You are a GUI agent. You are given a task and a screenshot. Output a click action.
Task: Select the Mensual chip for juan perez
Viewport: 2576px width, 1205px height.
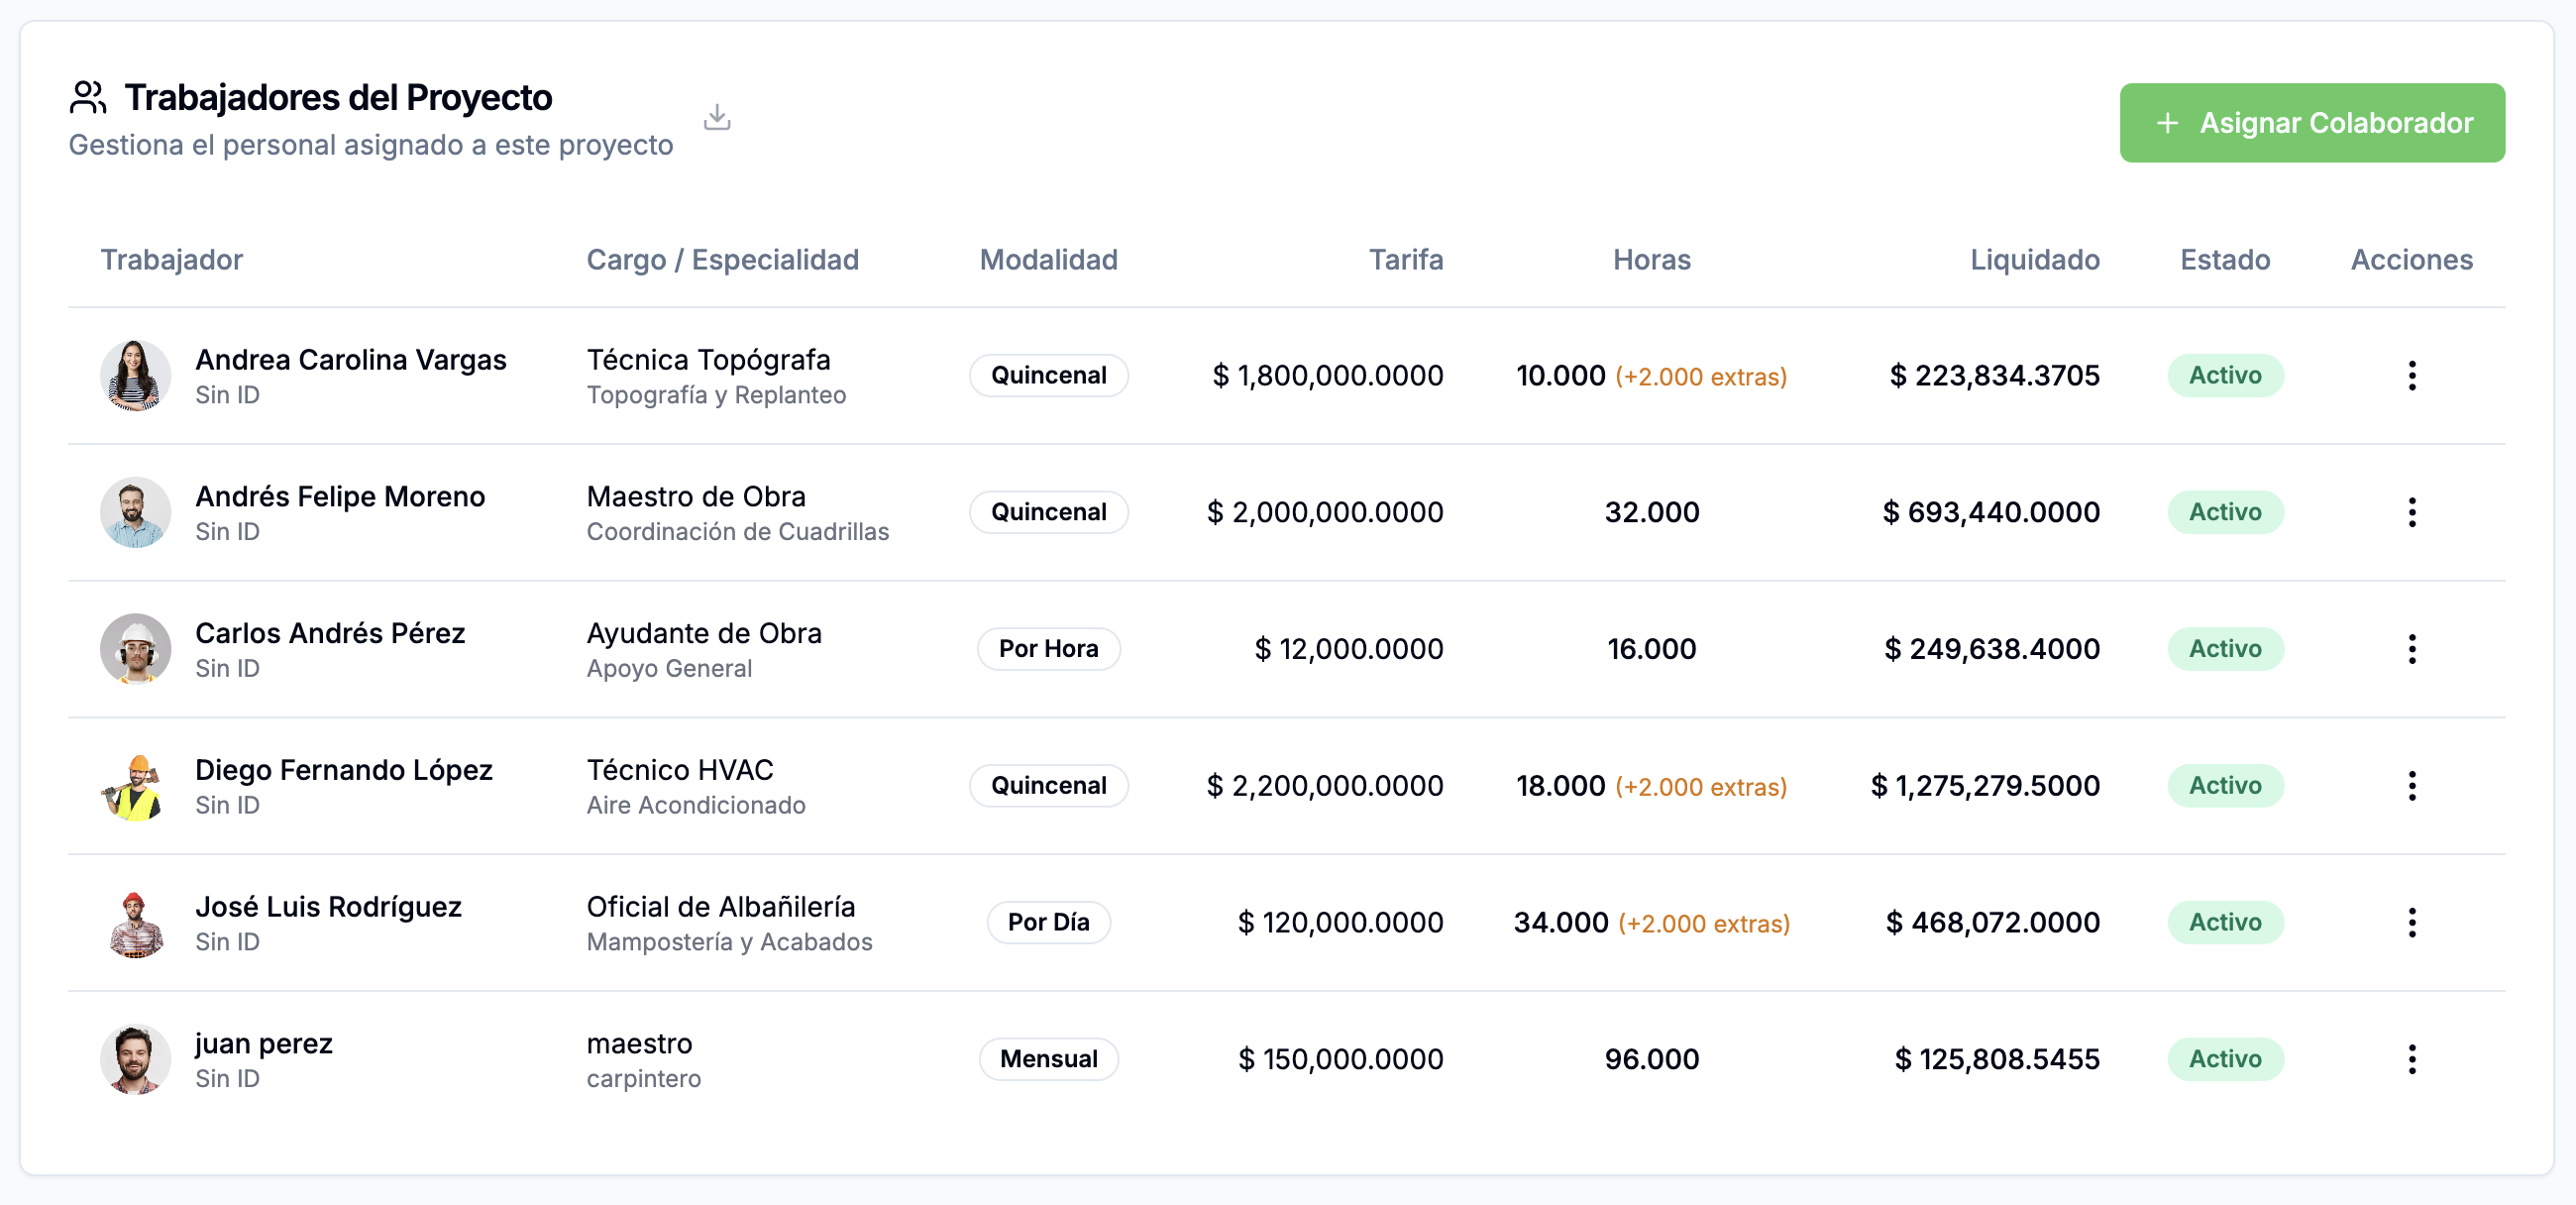tap(1048, 1058)
